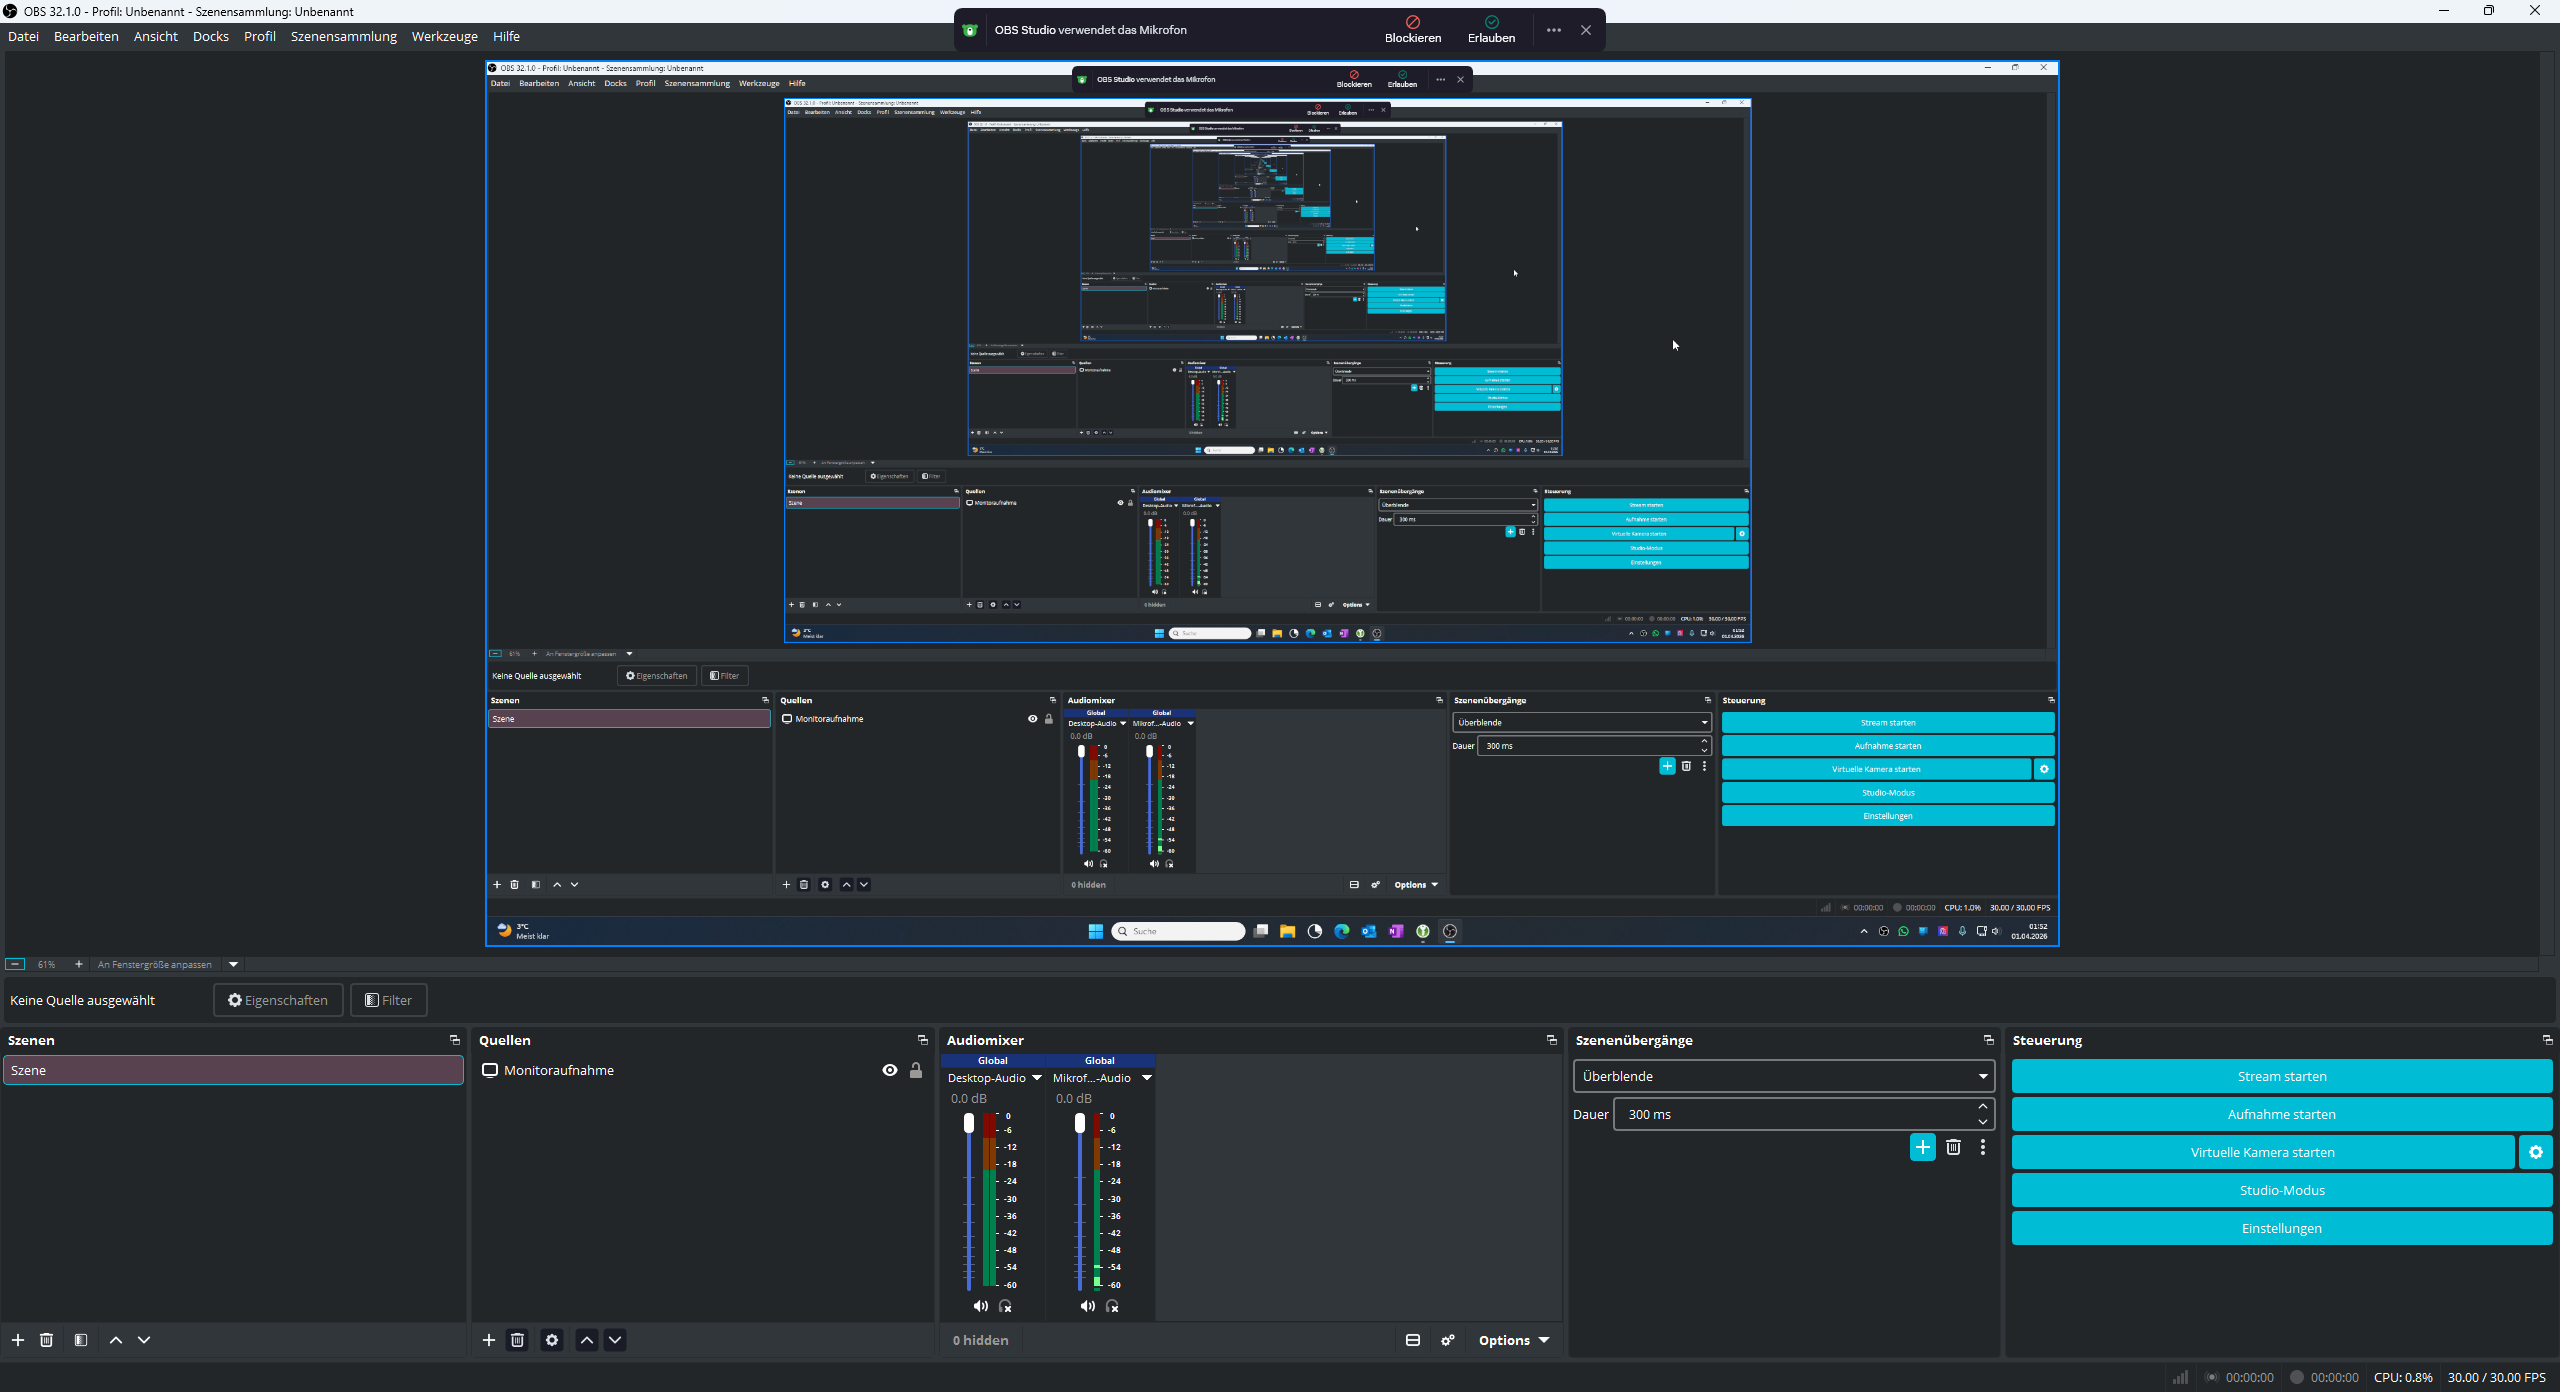
Task: Zoom out preview with minus icon
Action: coord(15,964)
